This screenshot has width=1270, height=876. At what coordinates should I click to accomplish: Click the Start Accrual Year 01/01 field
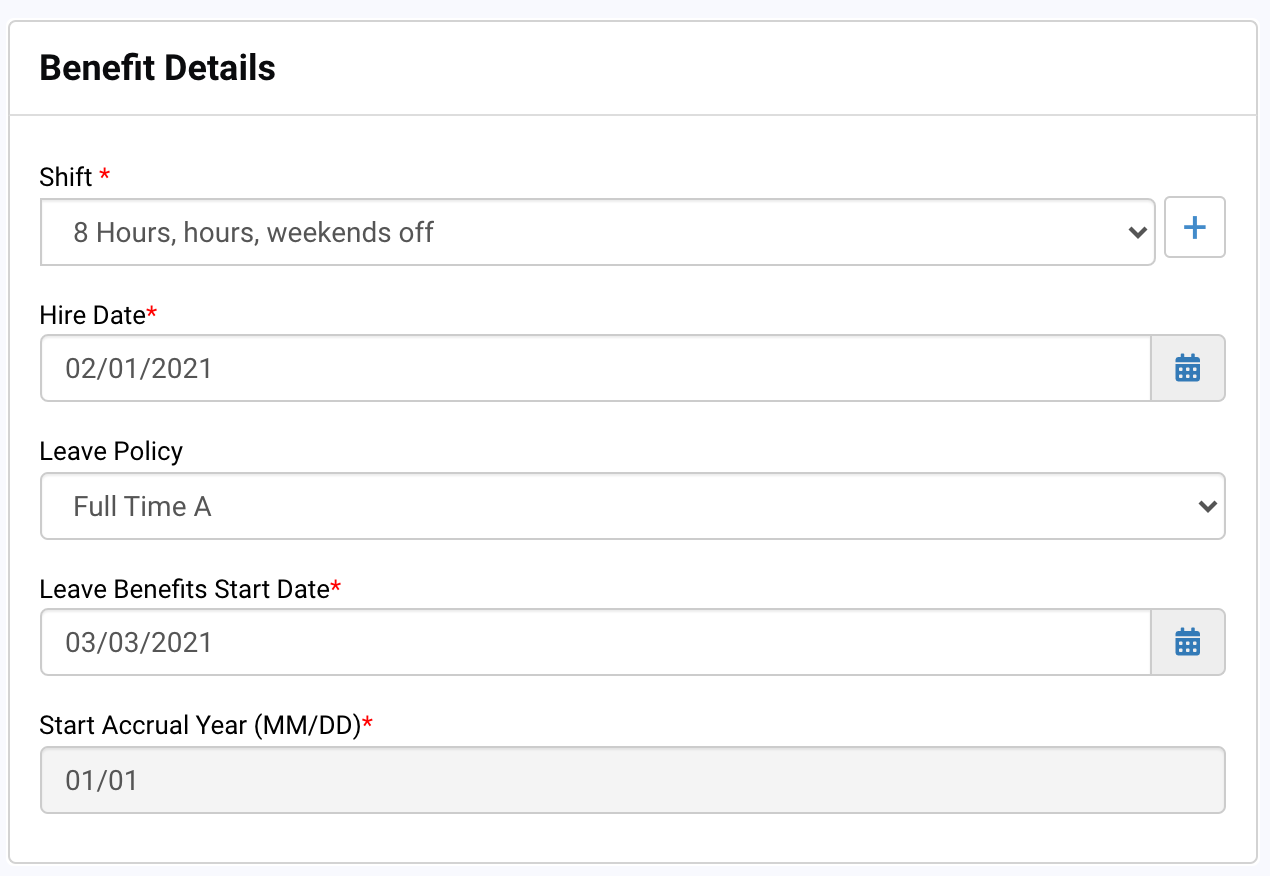633,780
